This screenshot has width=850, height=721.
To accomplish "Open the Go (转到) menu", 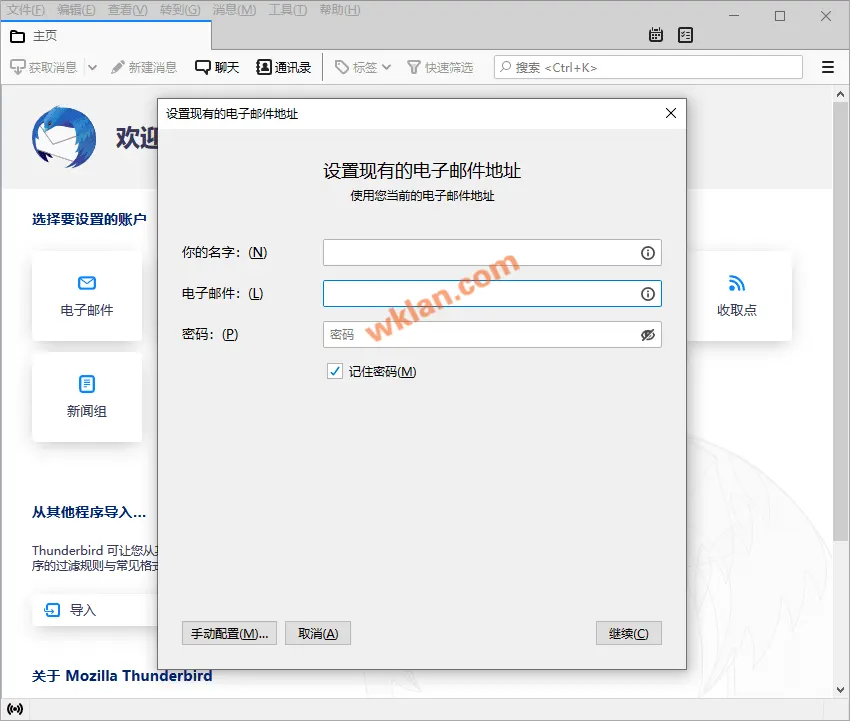I will (x=180, y=10).
